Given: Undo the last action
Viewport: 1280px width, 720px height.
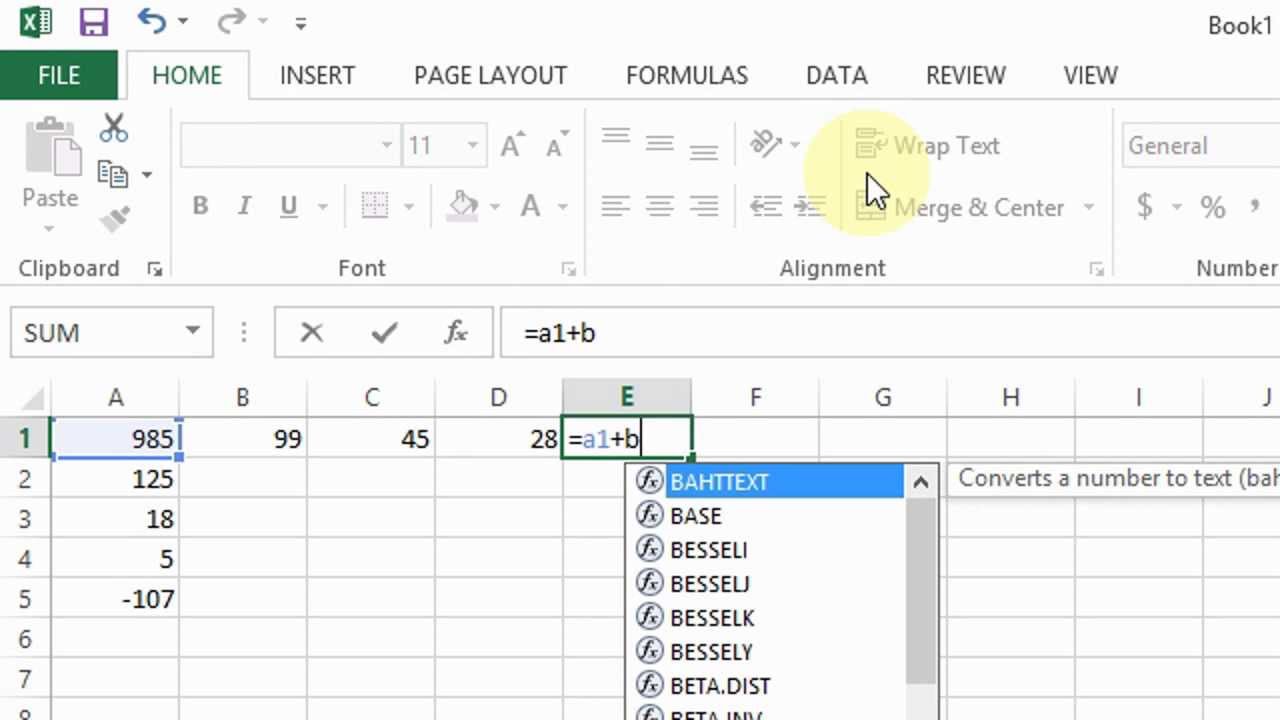Looking at the screenshot, I should 151,20.
